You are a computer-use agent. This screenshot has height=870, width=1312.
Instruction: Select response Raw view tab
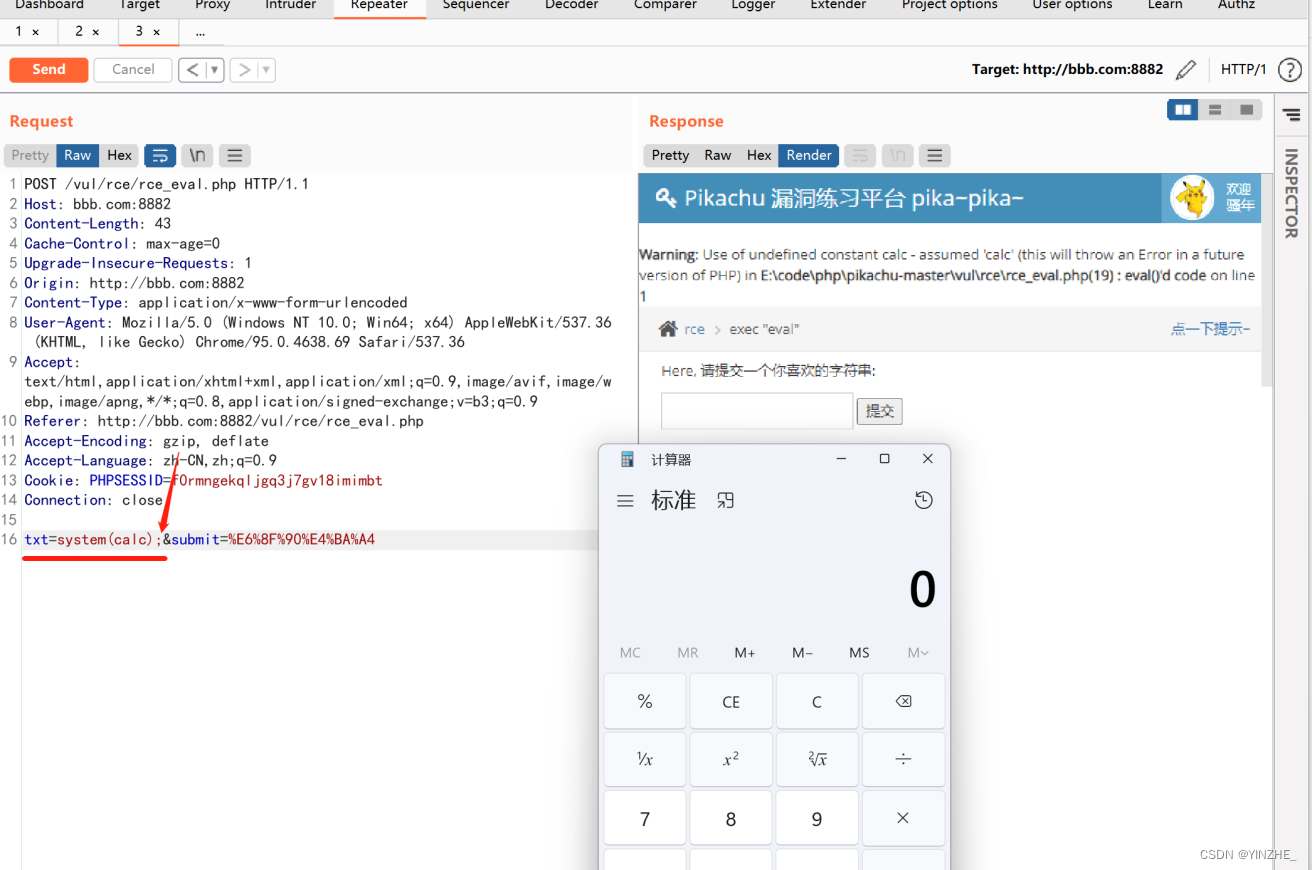pyautogui.click(x=718, y=155)
